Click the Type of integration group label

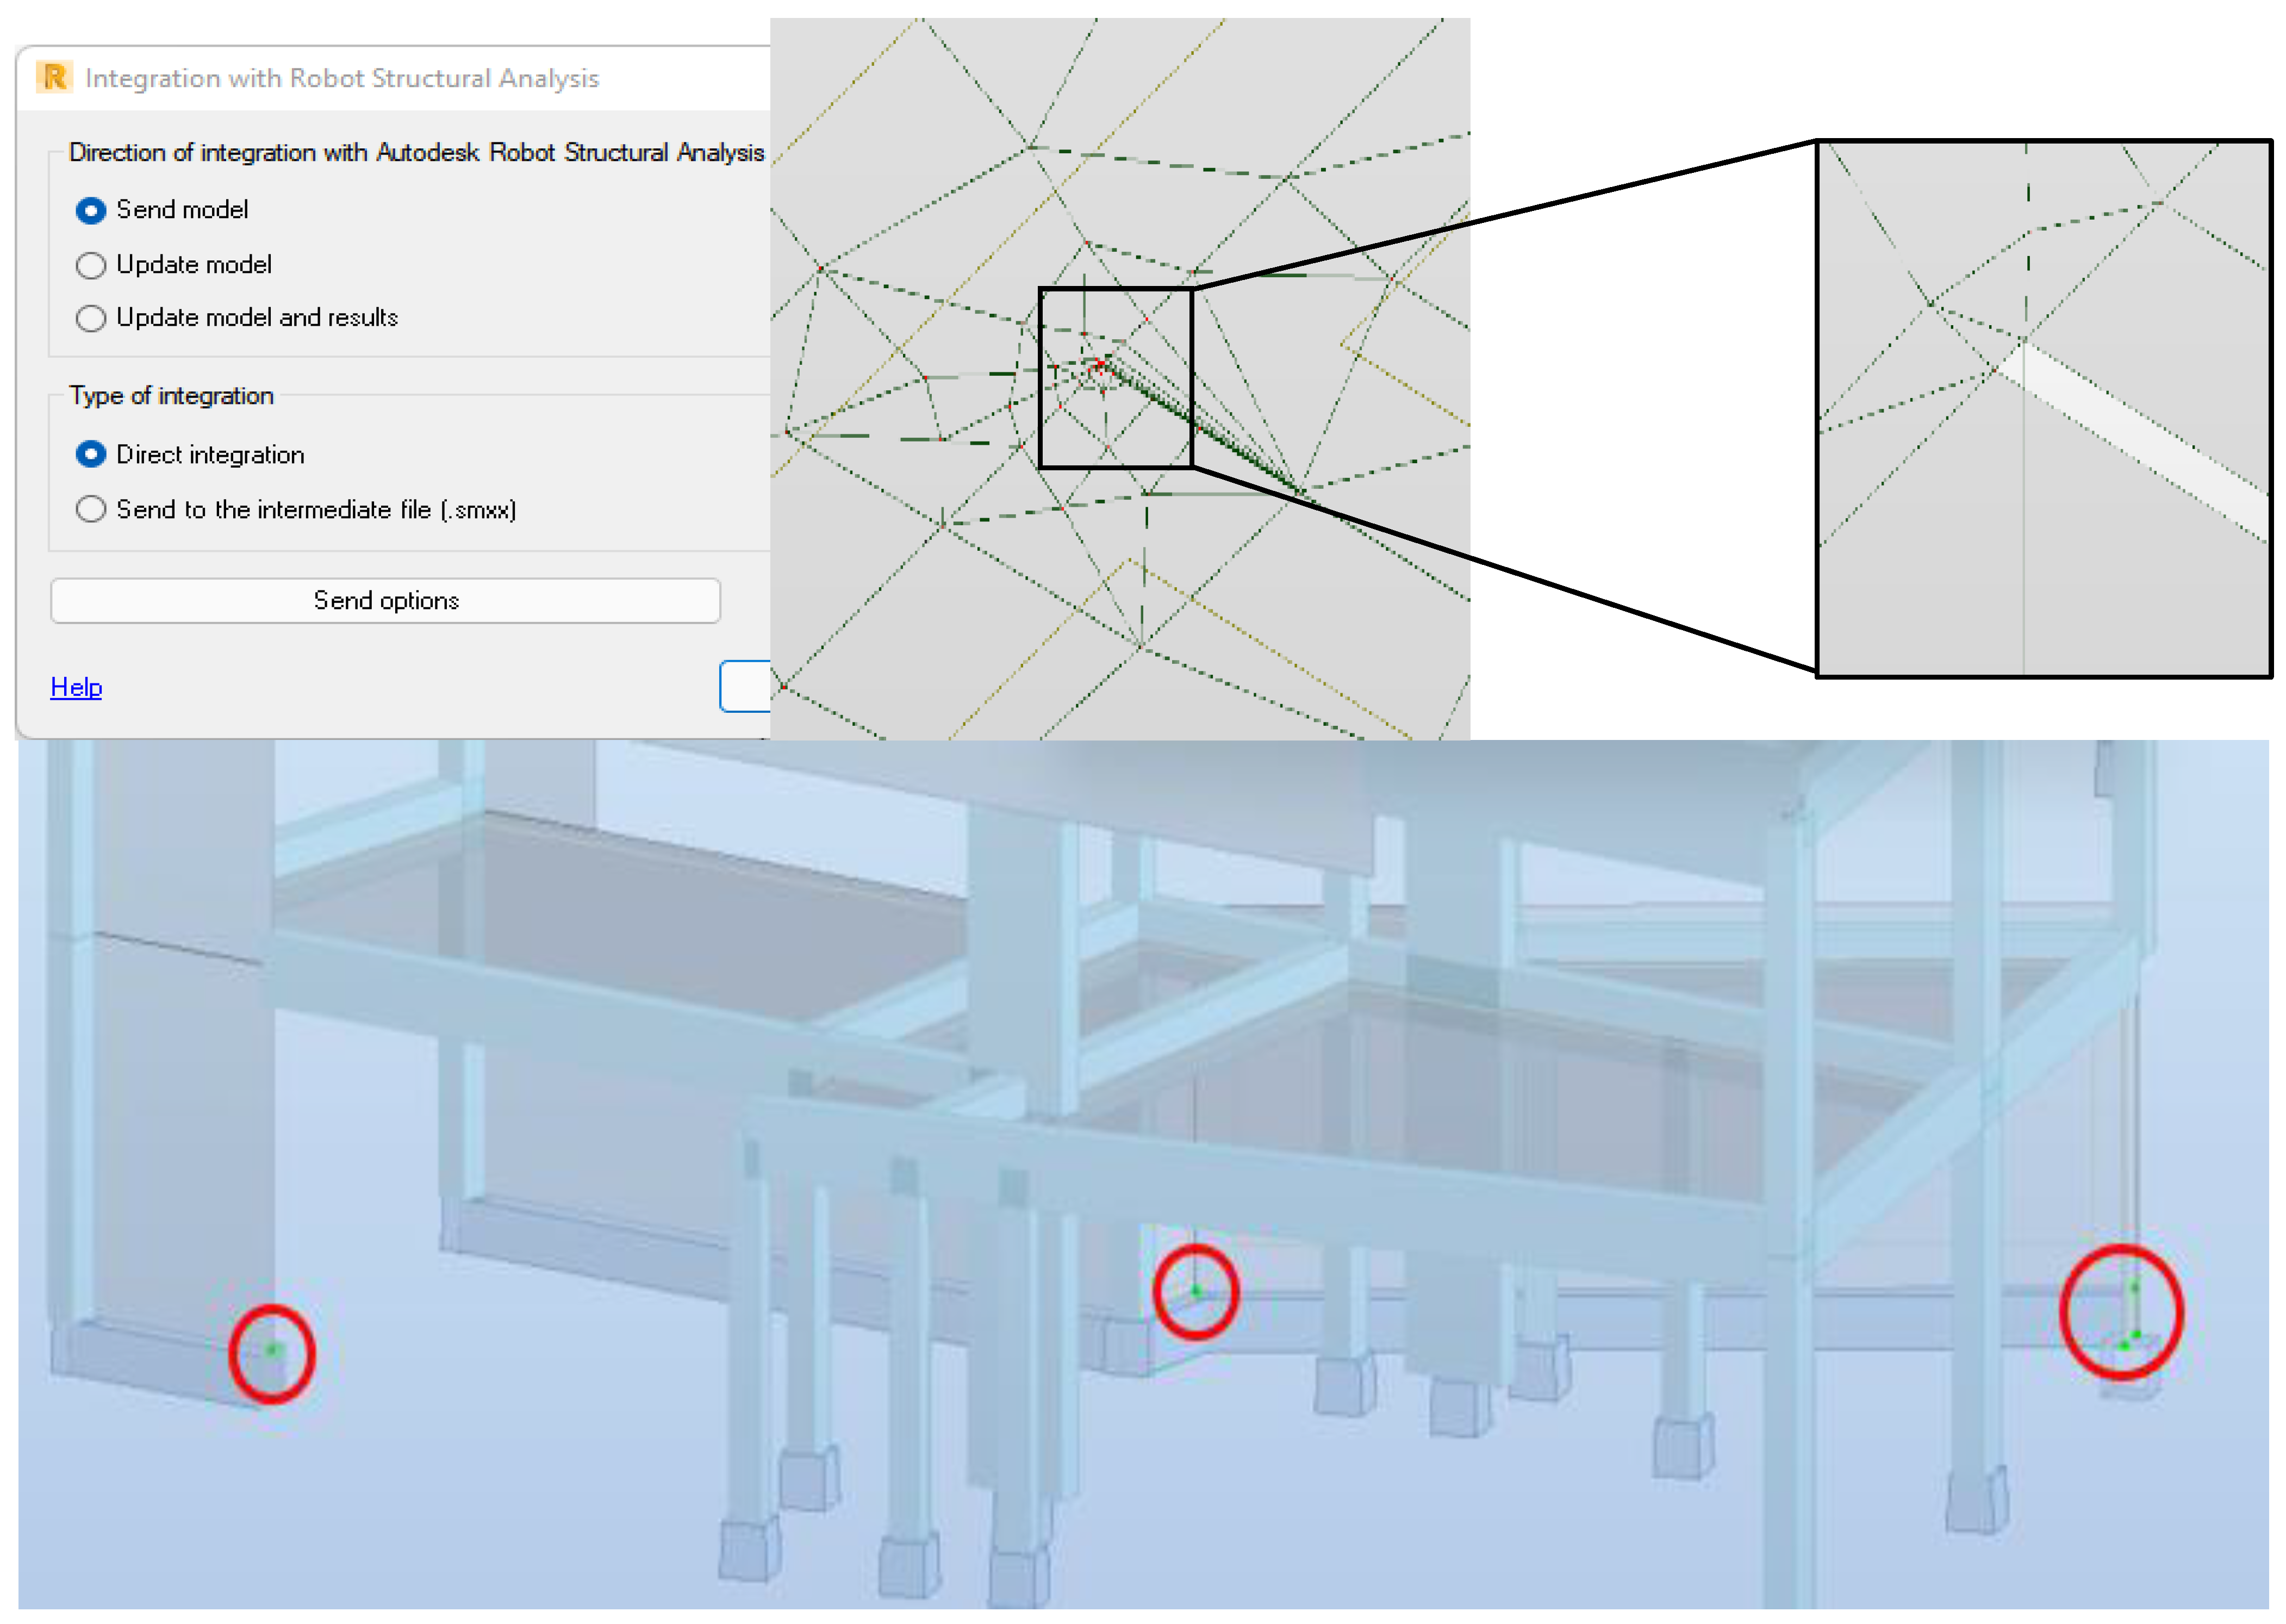click(171, 396)
